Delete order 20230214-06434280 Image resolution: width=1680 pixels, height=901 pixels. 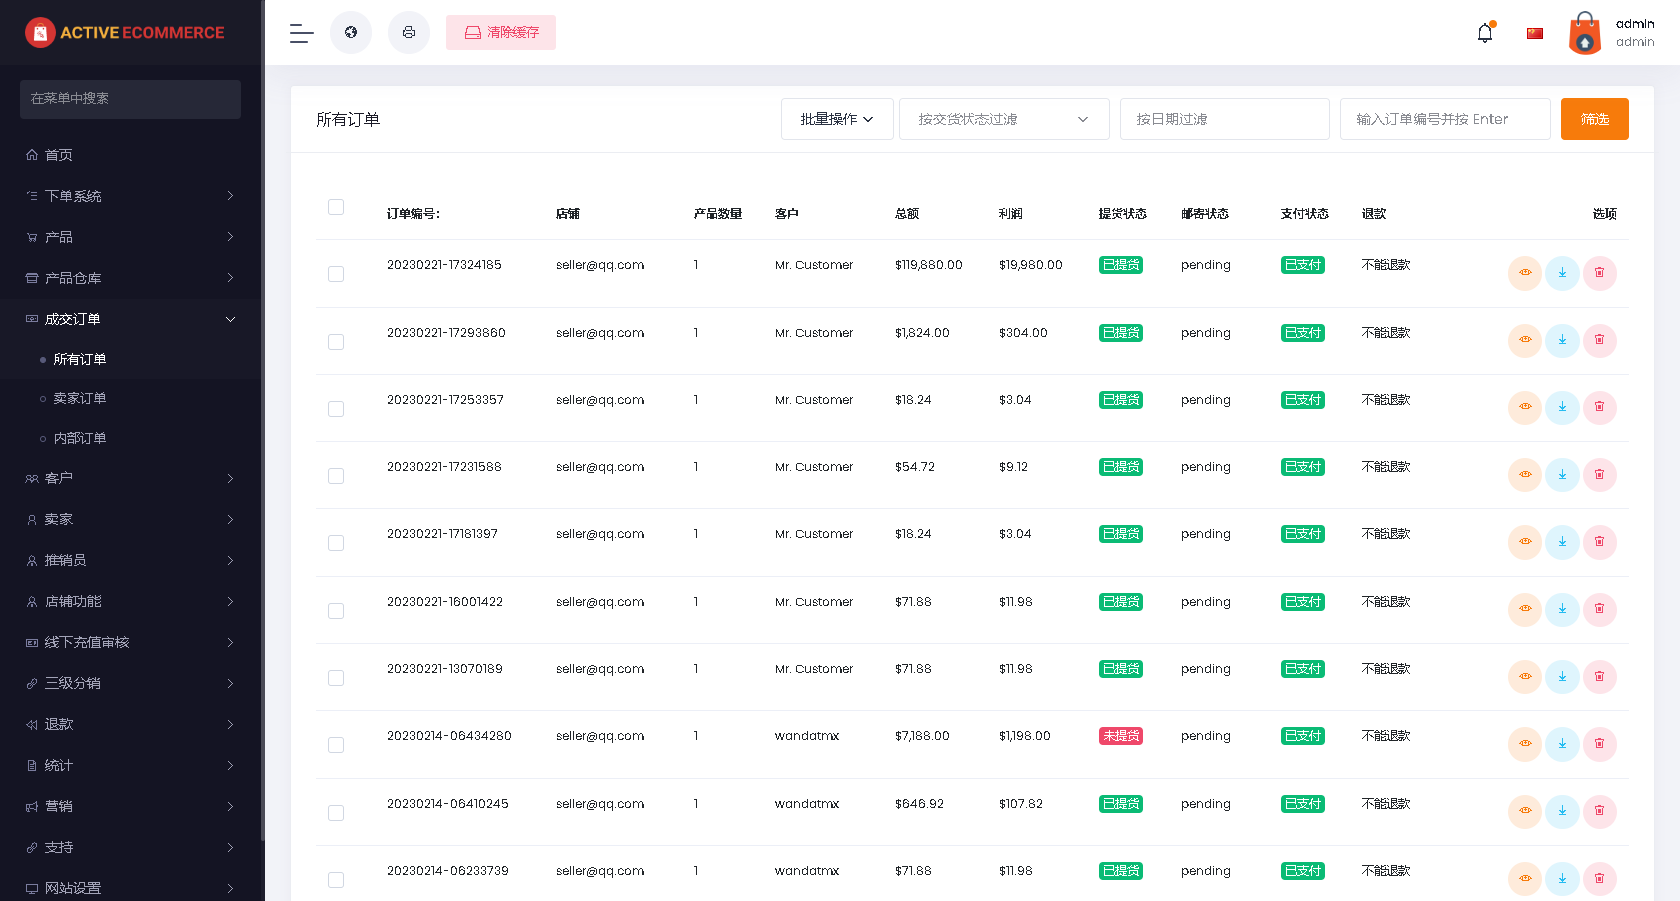1599,744
